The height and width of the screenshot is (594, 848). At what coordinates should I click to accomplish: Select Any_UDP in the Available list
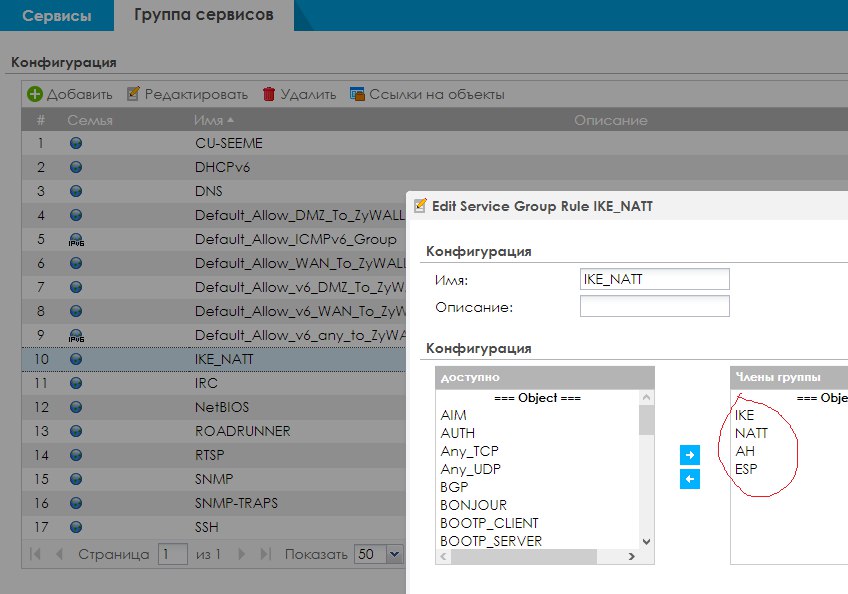[x=471, y=468]
